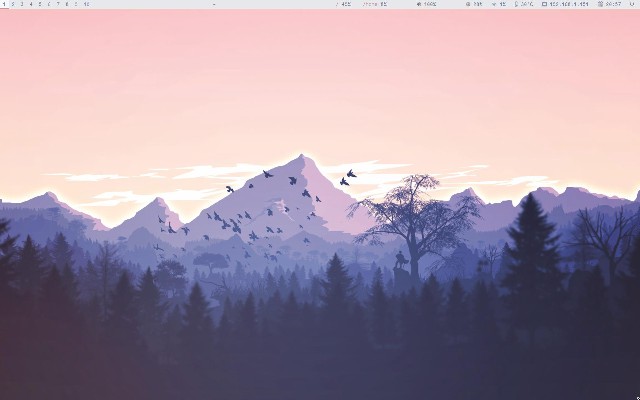The image size is (640, 400).
Task: Click the clock icon showing the time
Action: 600,4
